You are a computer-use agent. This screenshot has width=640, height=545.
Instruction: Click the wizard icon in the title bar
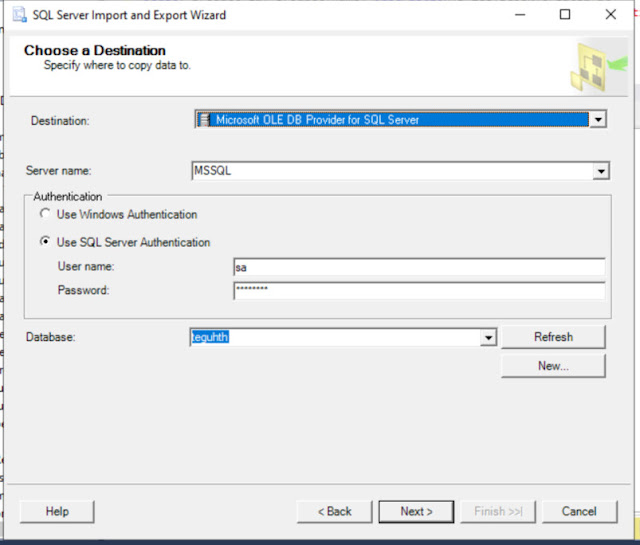[19, 15]
